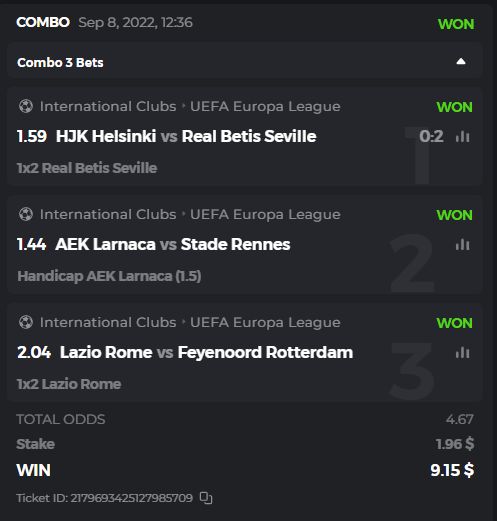This screenshot has height=521, width=497.
Task: Open stats icon for AEK Larnaca match
Action: click(463, 244)
